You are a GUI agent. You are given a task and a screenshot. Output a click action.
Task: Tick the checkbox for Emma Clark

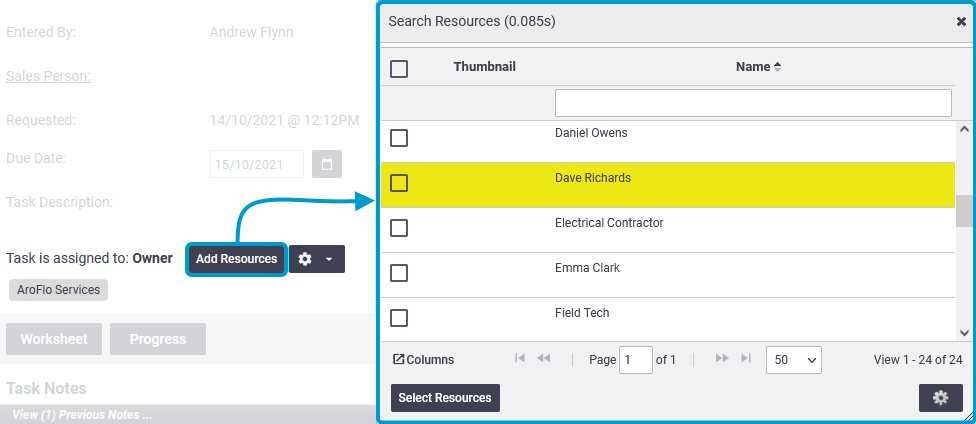(399, 273)
